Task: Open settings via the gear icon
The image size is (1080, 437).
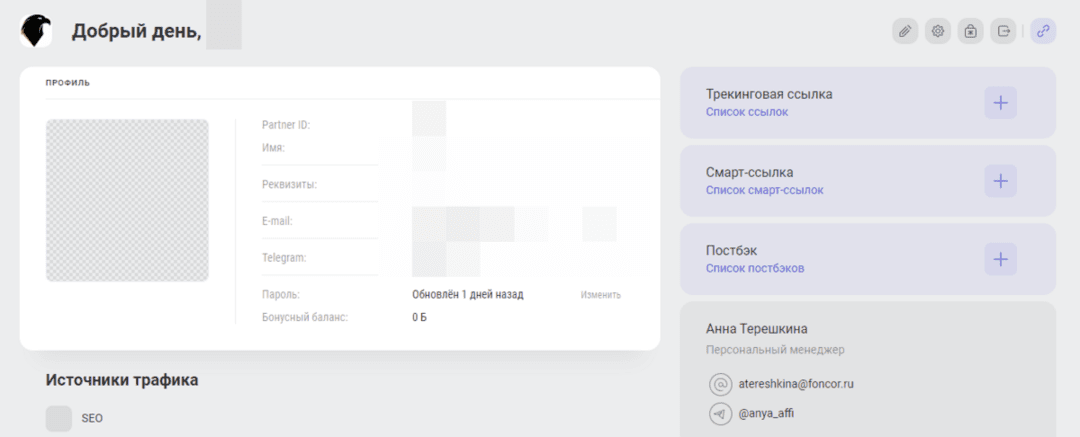Action: click(938, 31)
